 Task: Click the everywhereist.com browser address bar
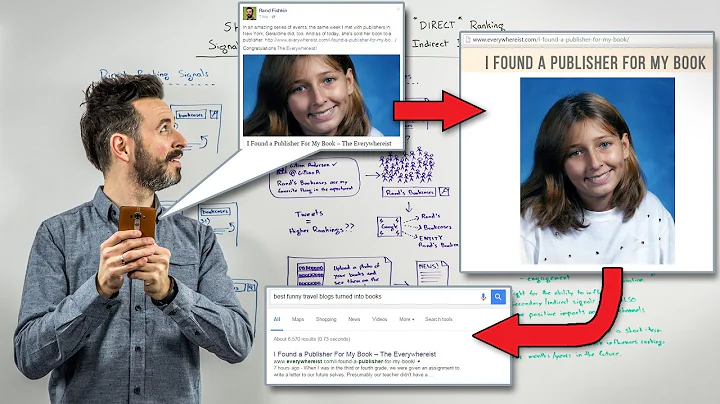click(588, 40)
